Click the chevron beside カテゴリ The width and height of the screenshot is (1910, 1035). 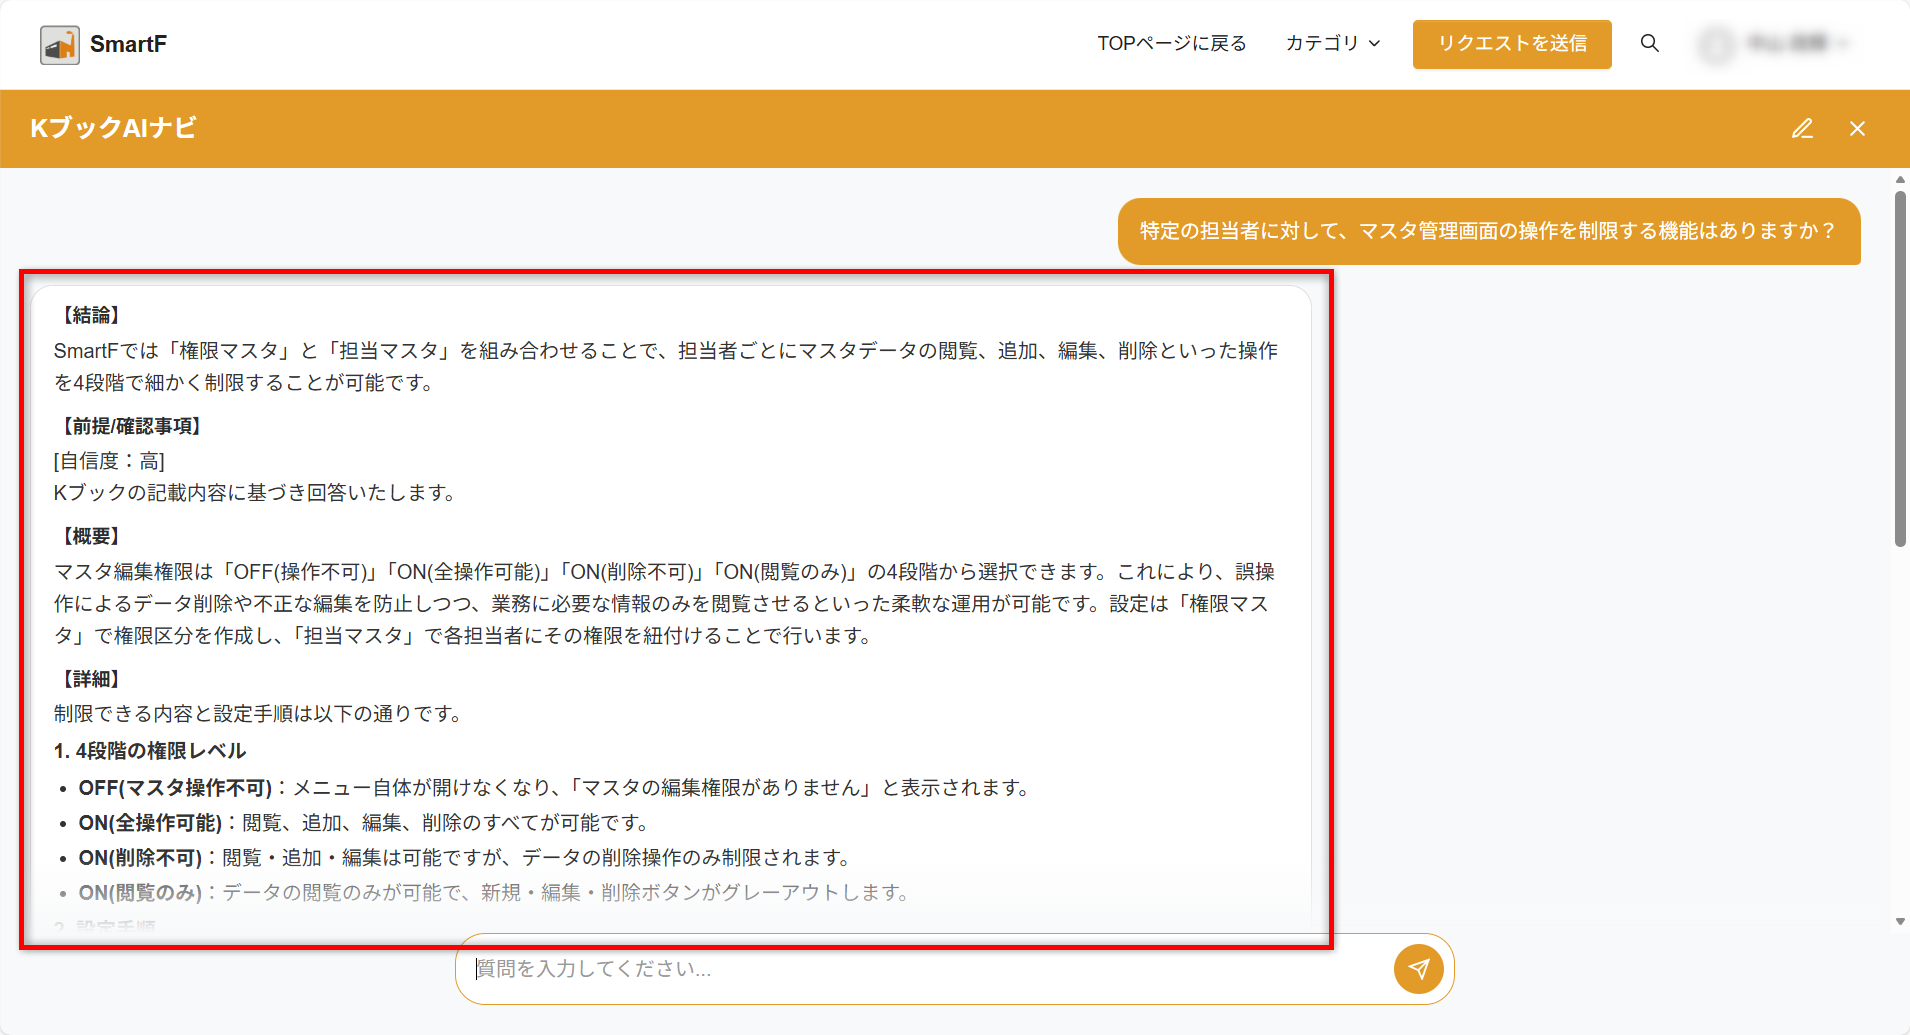1375,44
